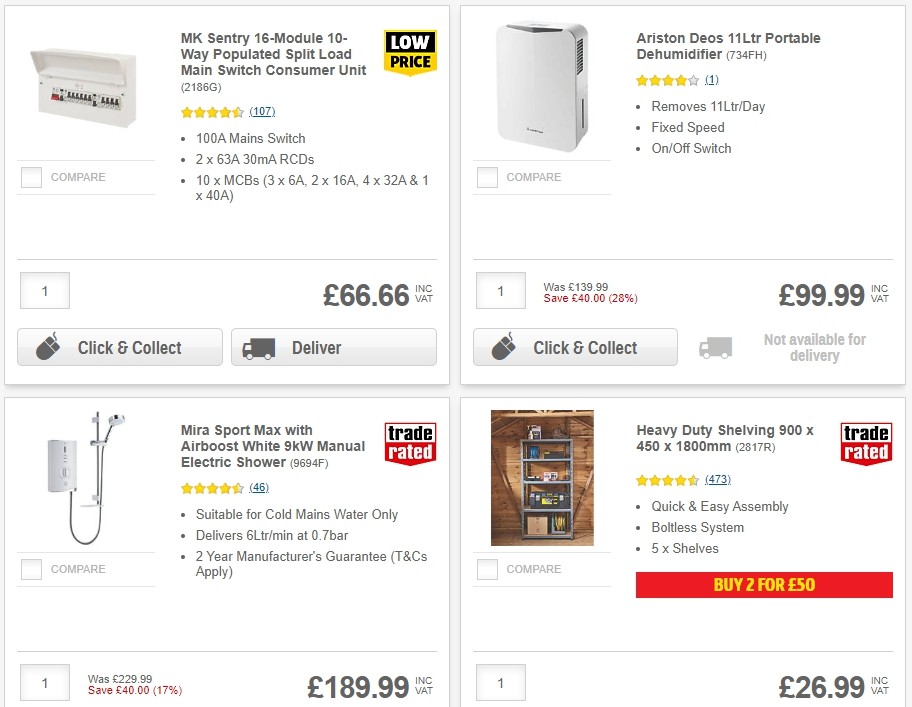Click the star rating for the Ariston dehumidifier
This screenshot has width=912, height=707.
[665, 79]
